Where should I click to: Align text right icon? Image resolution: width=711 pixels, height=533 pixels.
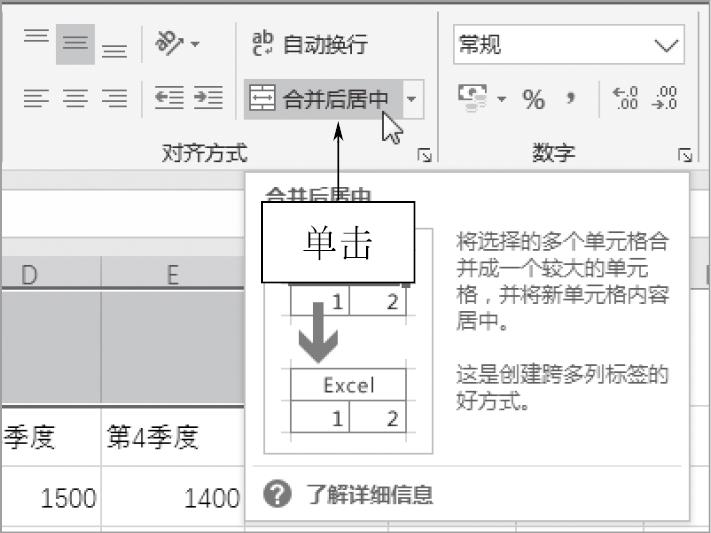click(114, 98)
